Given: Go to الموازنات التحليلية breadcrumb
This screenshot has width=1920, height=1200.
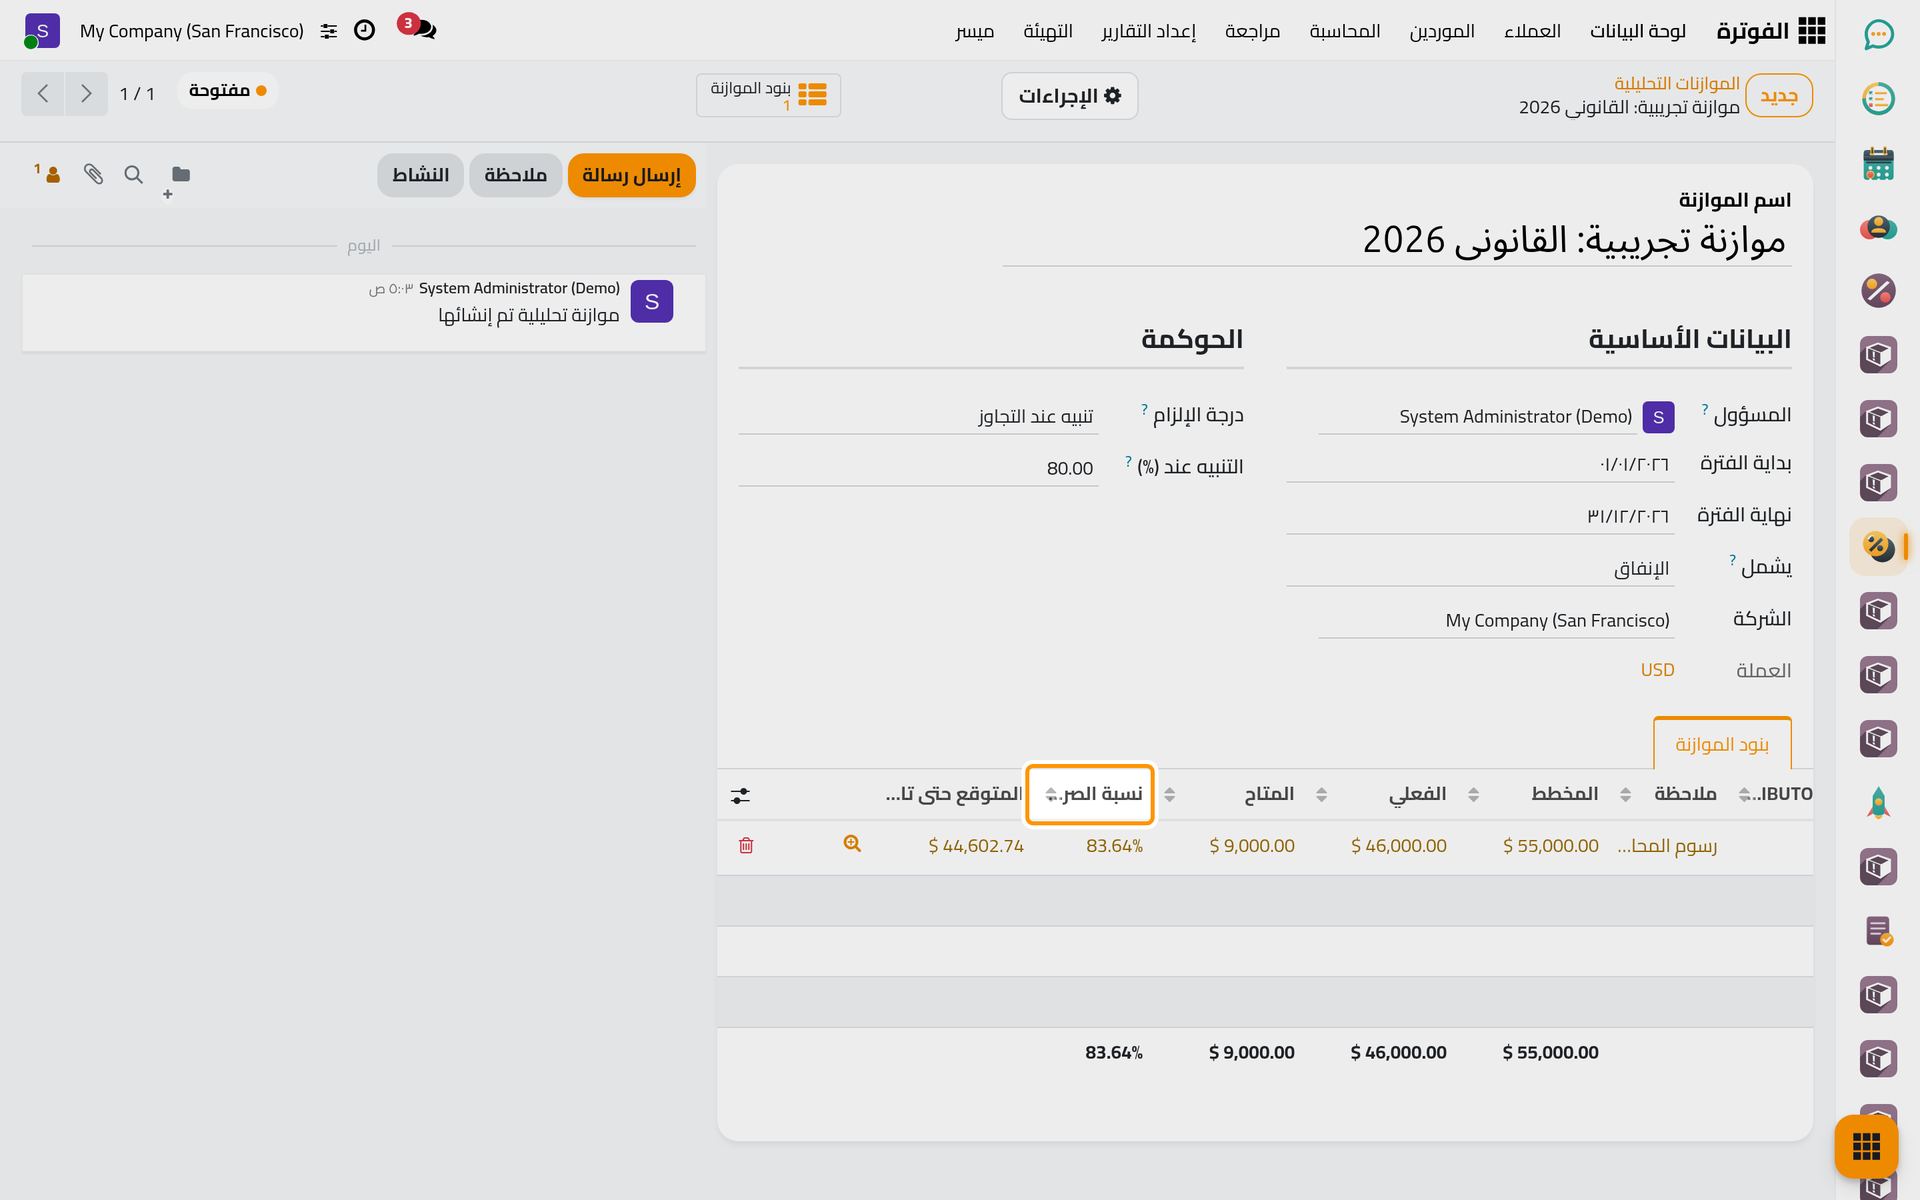Looking at the screenshot, I should tap(1677, 83).
